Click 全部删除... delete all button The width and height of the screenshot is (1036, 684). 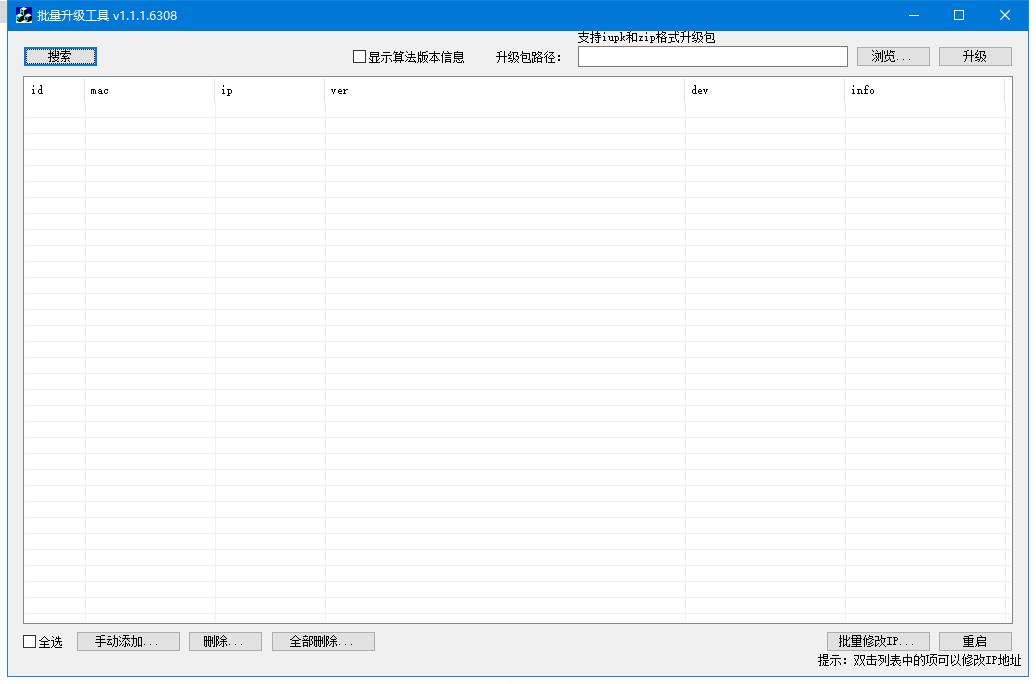[x=323, y=642]
